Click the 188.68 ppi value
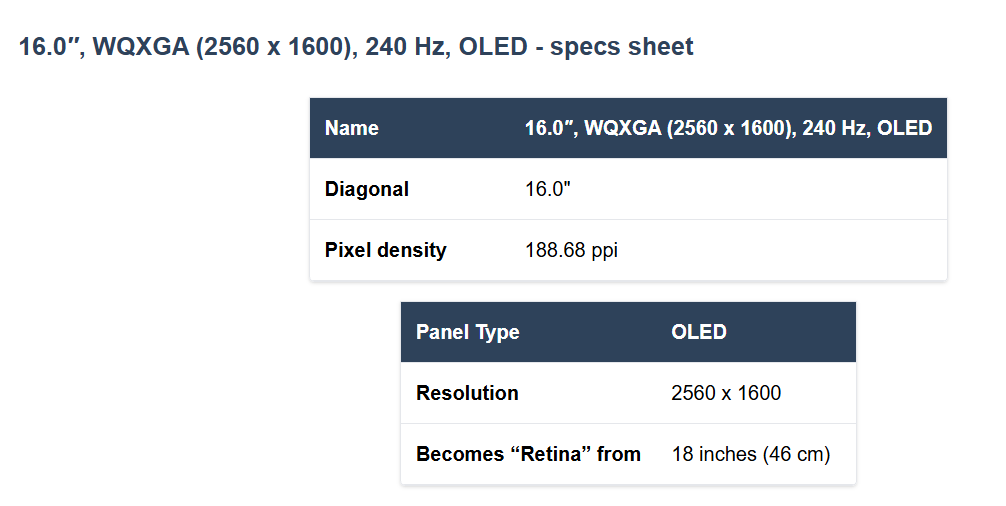 tap(571, 250)
